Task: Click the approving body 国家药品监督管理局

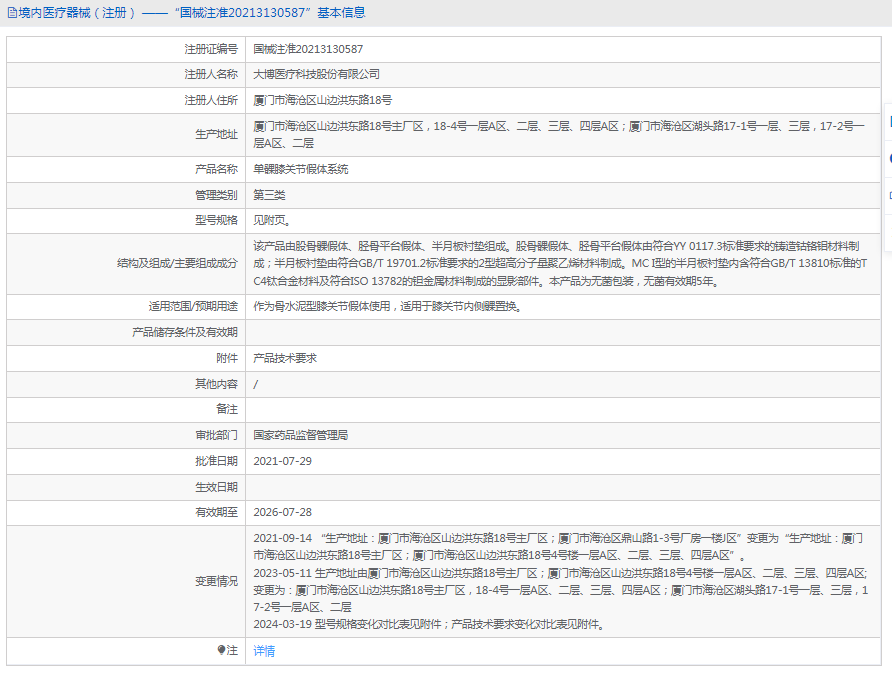Action: [300, 436]
